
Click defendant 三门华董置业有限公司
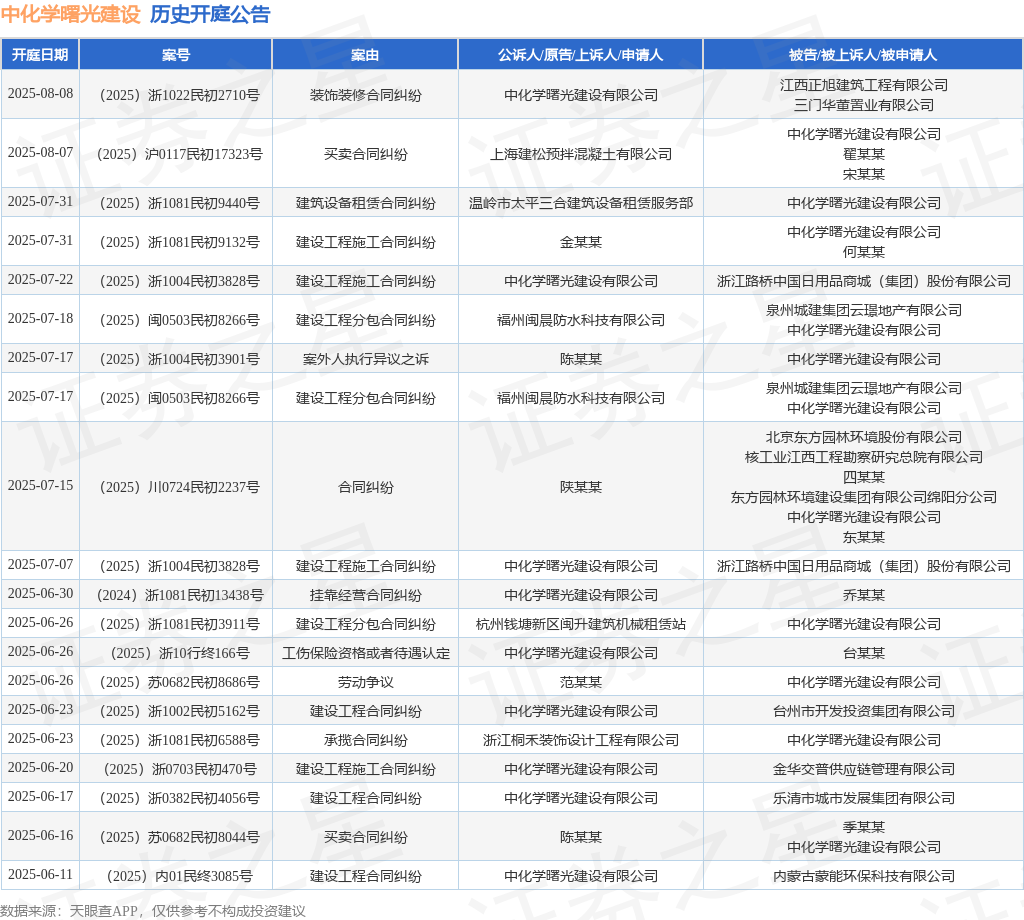pyautogui.click(x=863, y=105)
